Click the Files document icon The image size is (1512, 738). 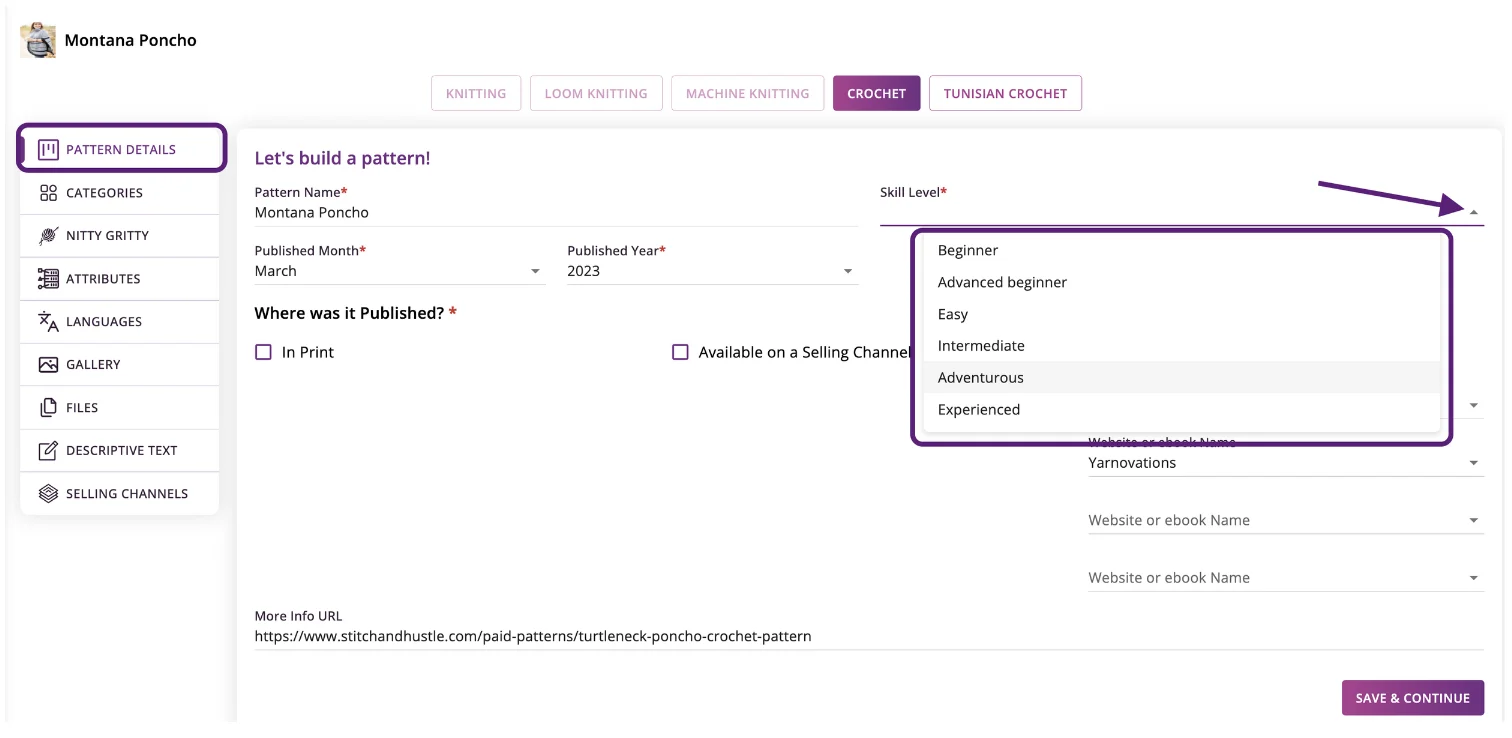pyautogui.click(x=48, y=408)
